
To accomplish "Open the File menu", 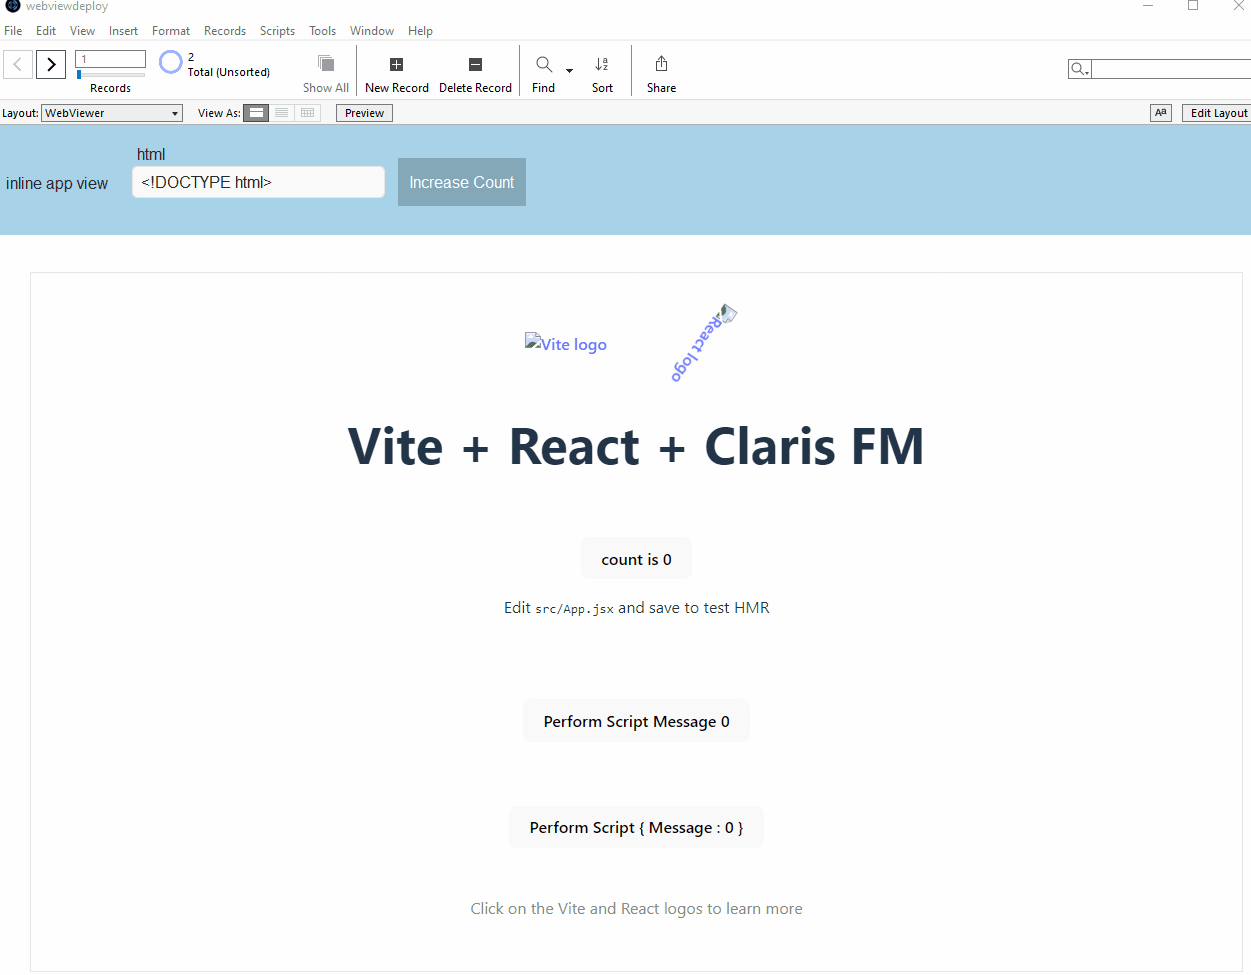I will click(13, 31).
